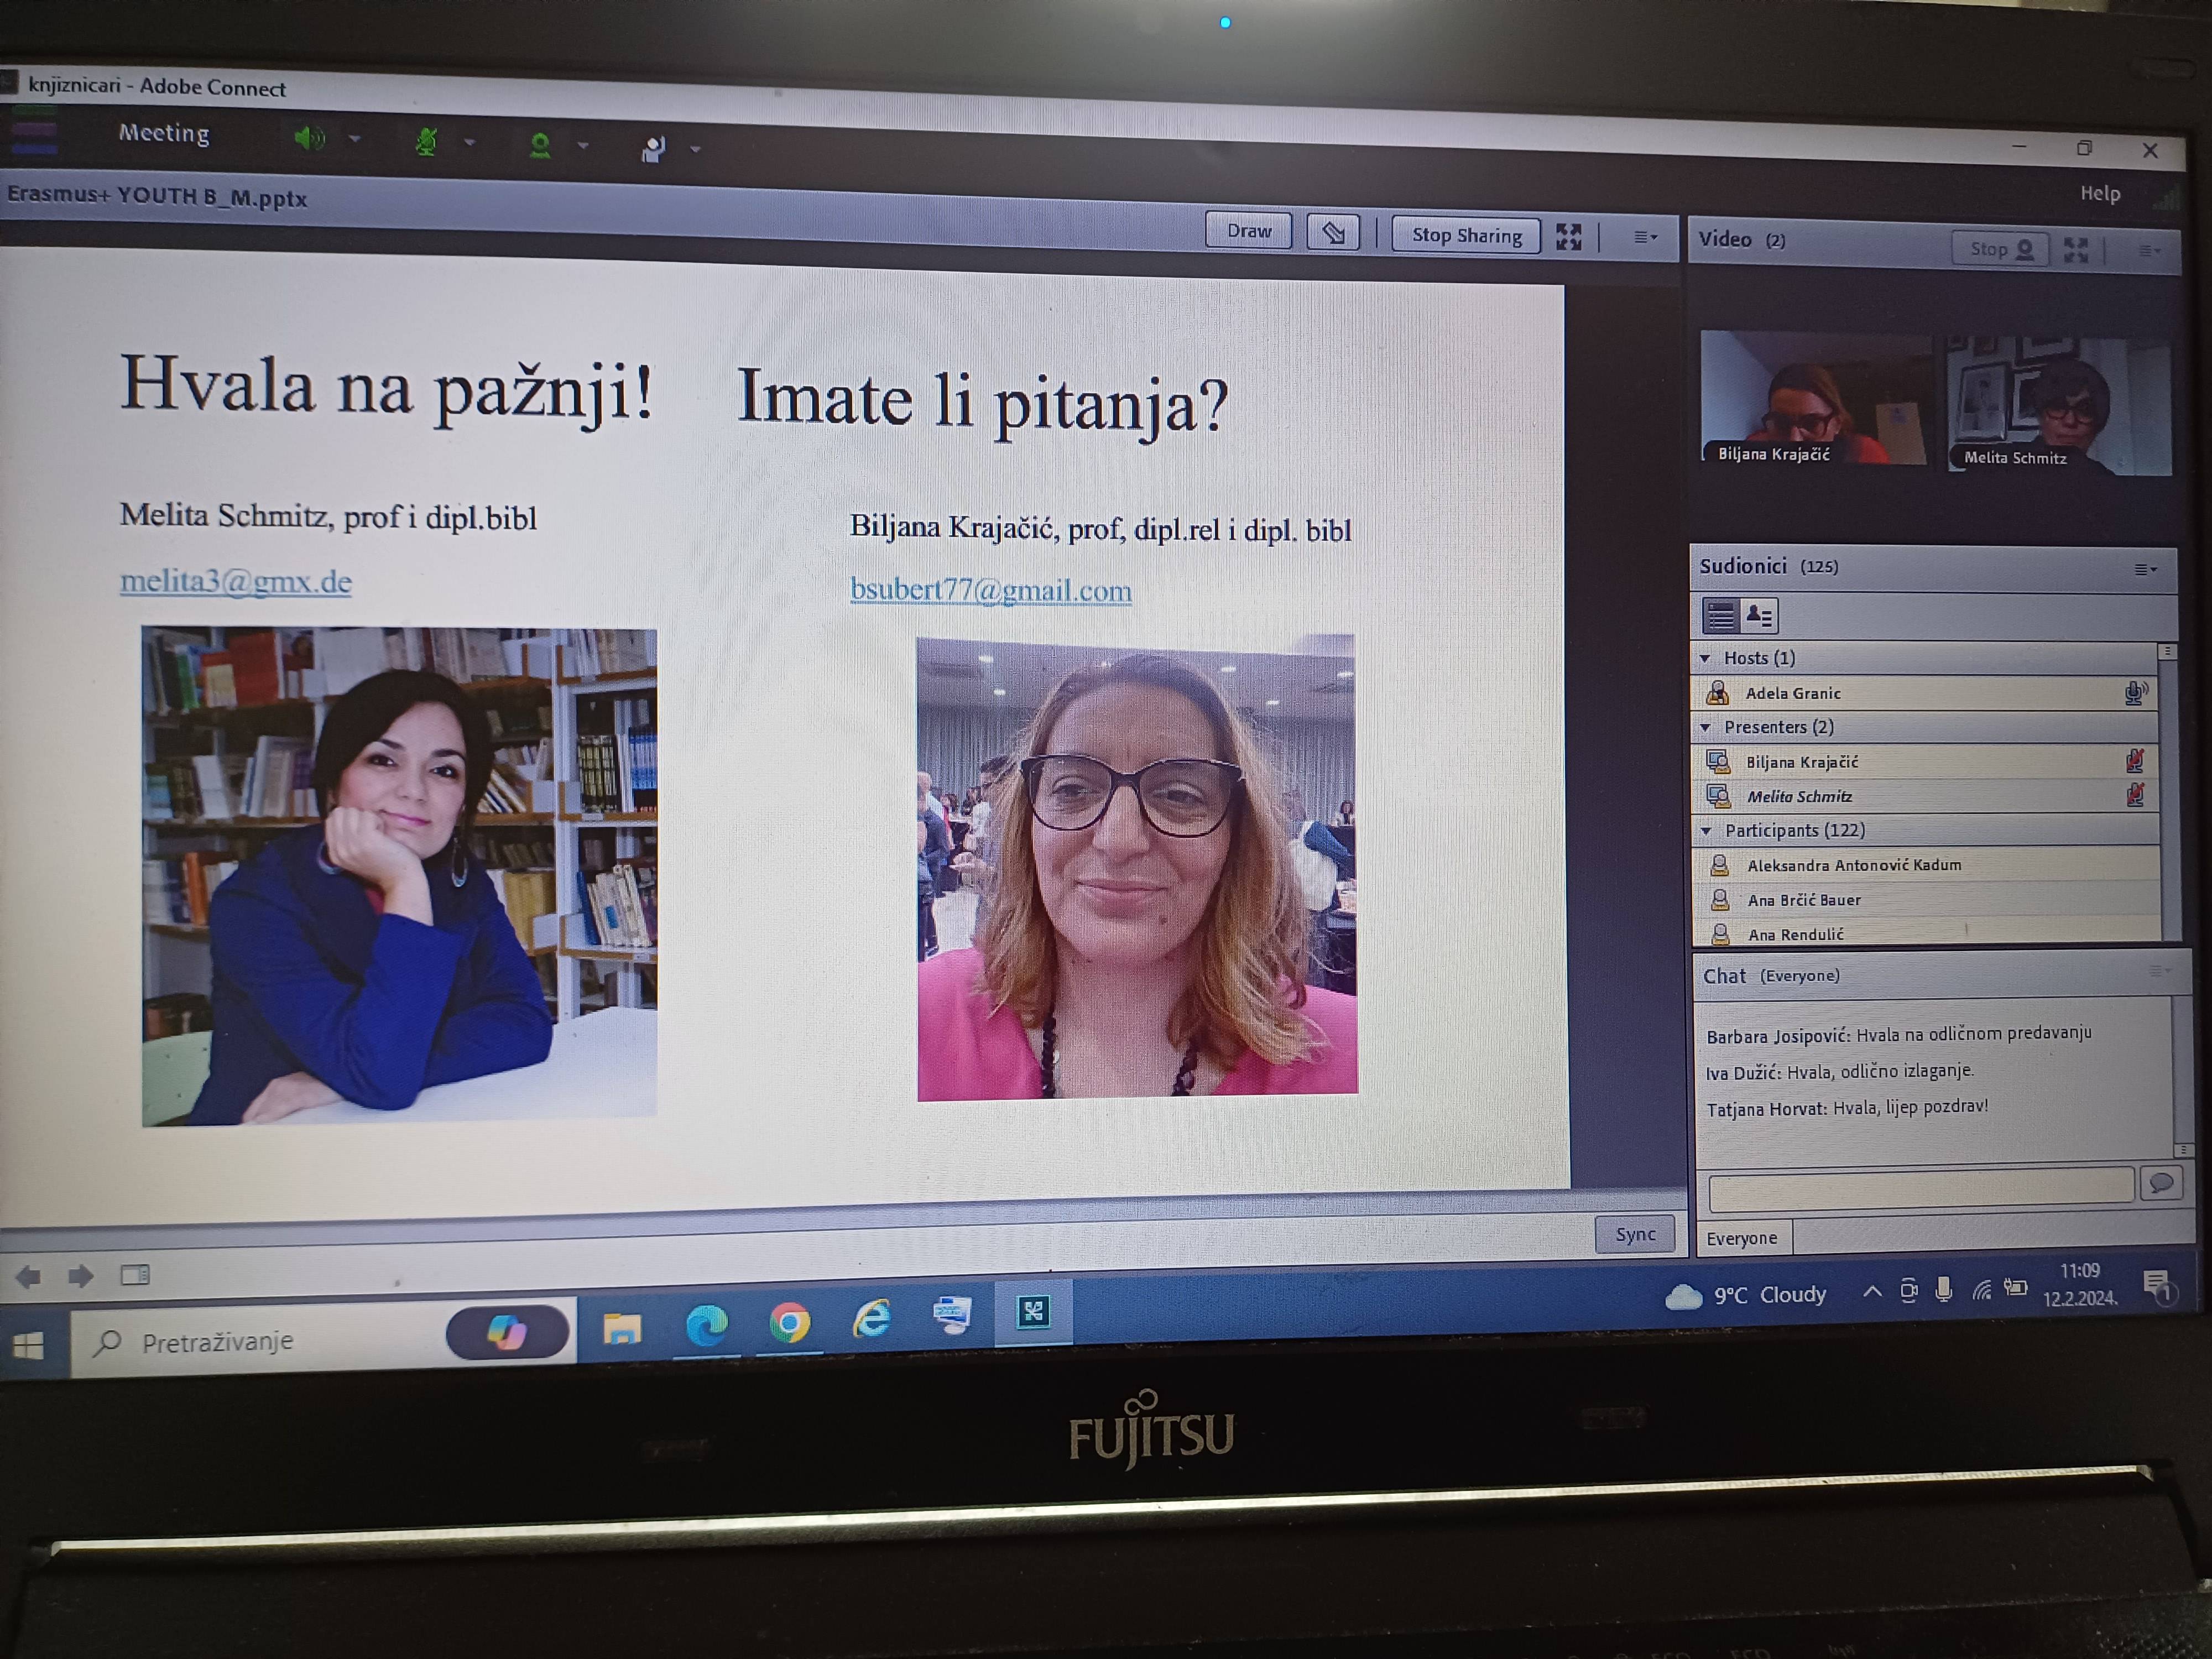
Task: Open the Meeting menu
Action: (x=164, y=133)
